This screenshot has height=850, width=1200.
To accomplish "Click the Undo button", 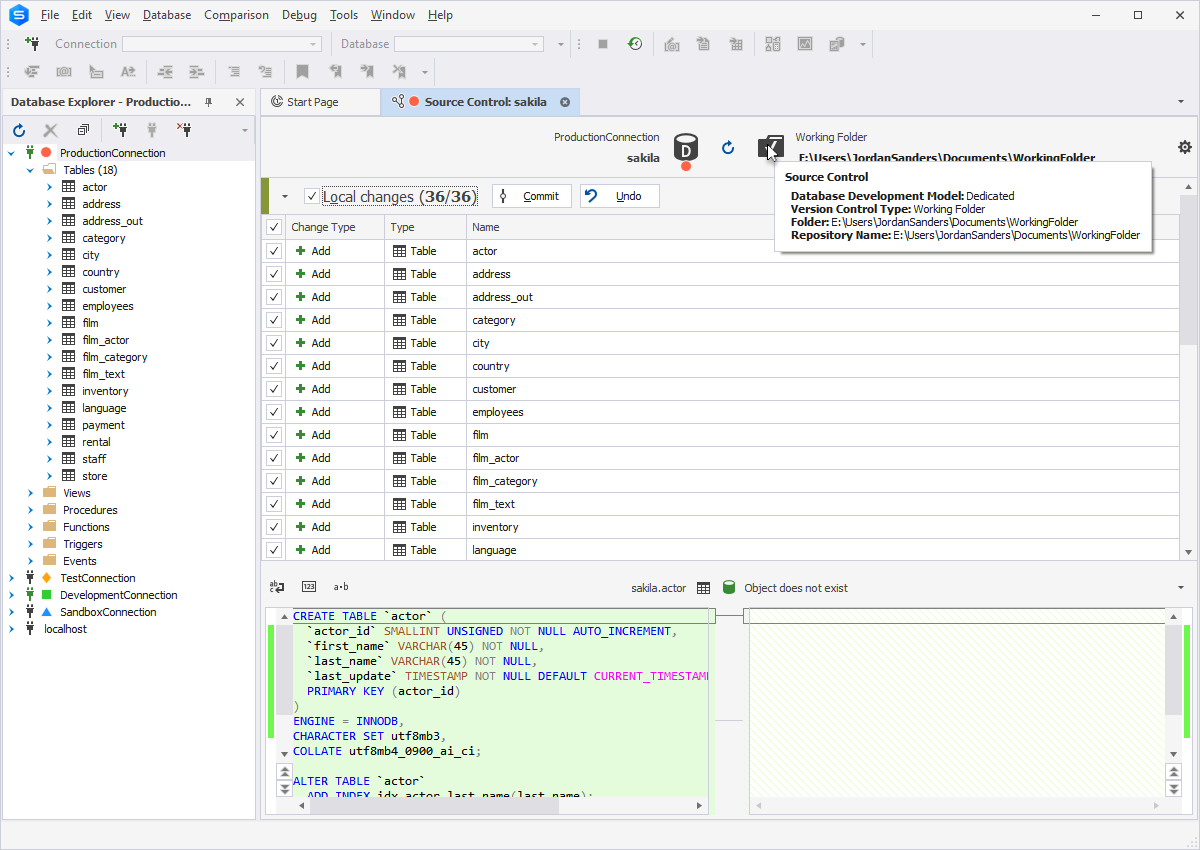I will coord(619,196).
